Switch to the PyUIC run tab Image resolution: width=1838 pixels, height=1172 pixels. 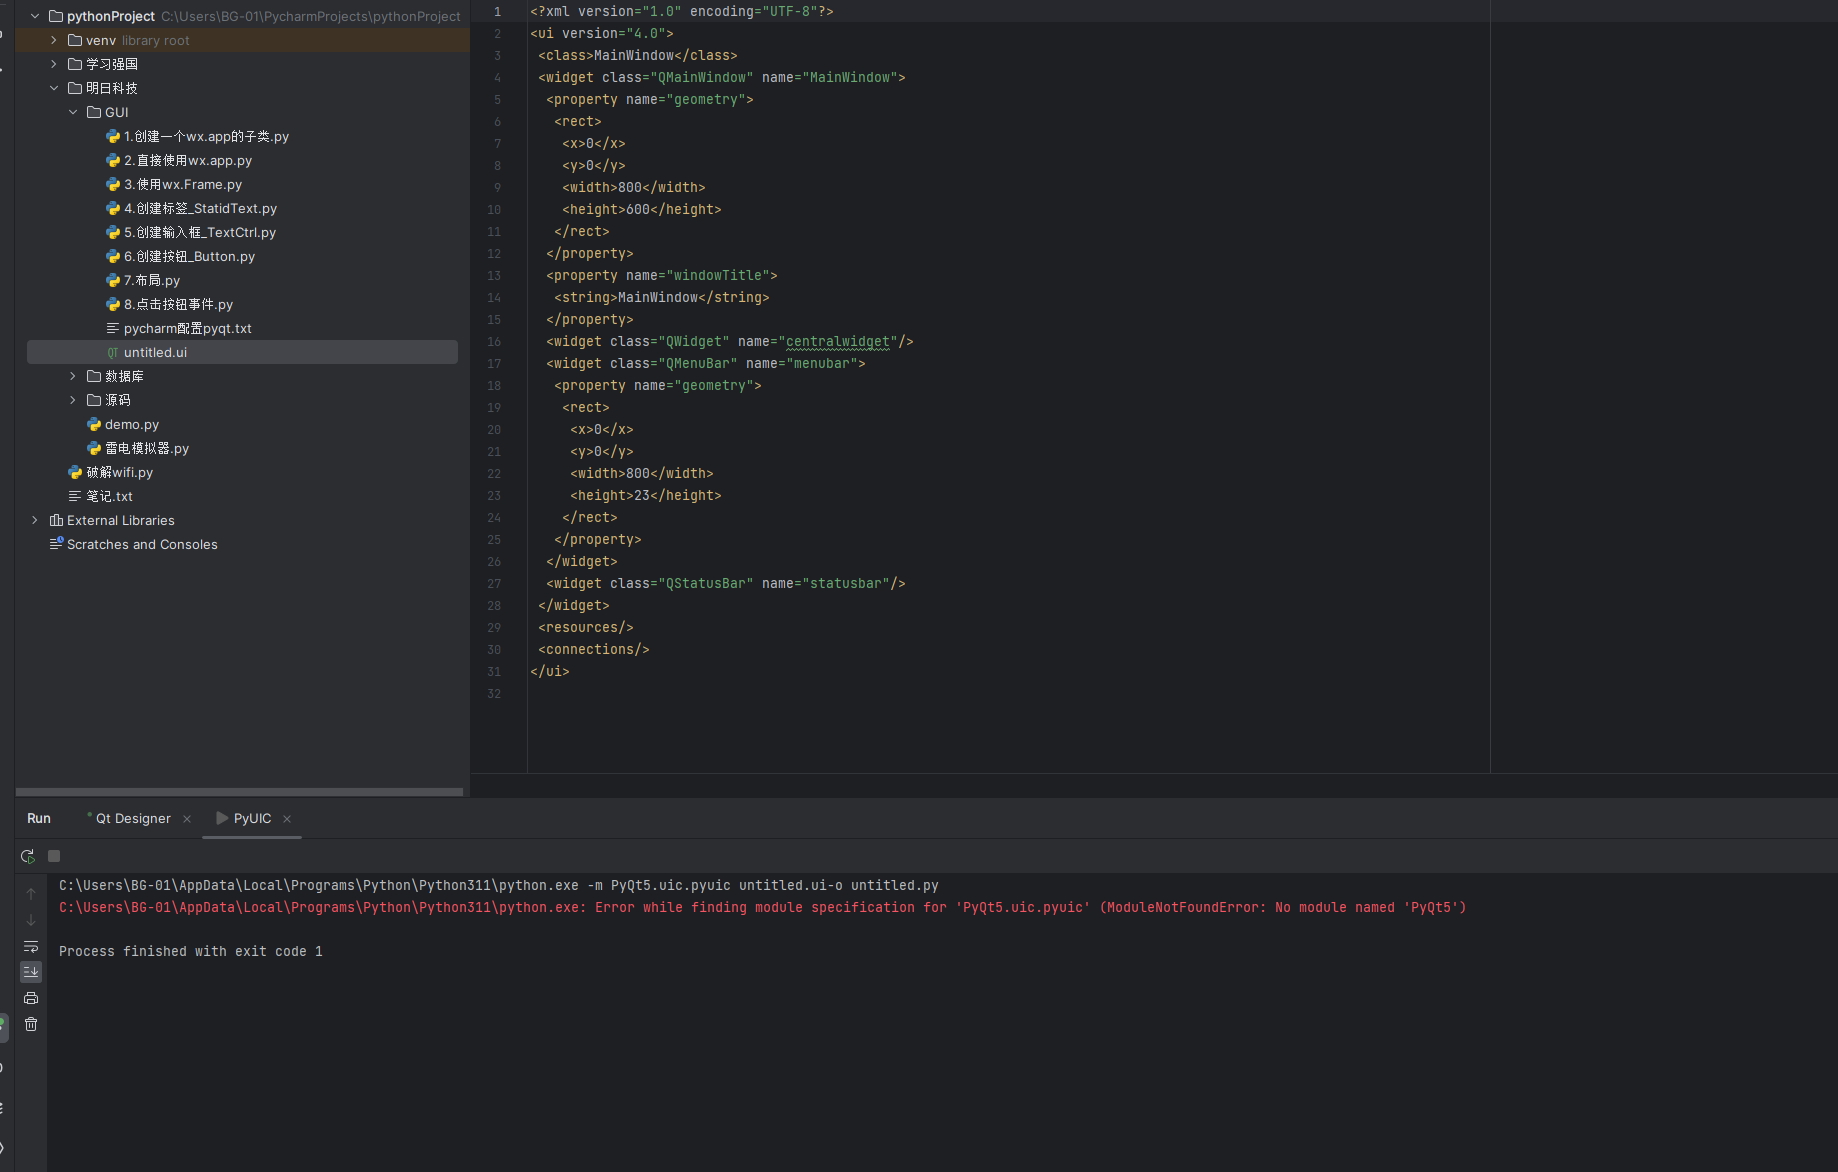tap(252, 818)
